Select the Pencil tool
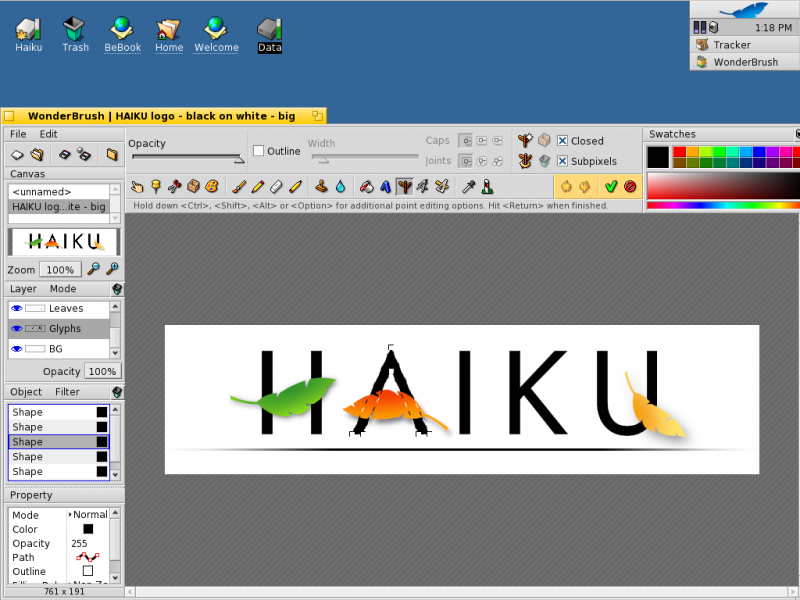Viewport: 800px width, 600px height. 257,187
